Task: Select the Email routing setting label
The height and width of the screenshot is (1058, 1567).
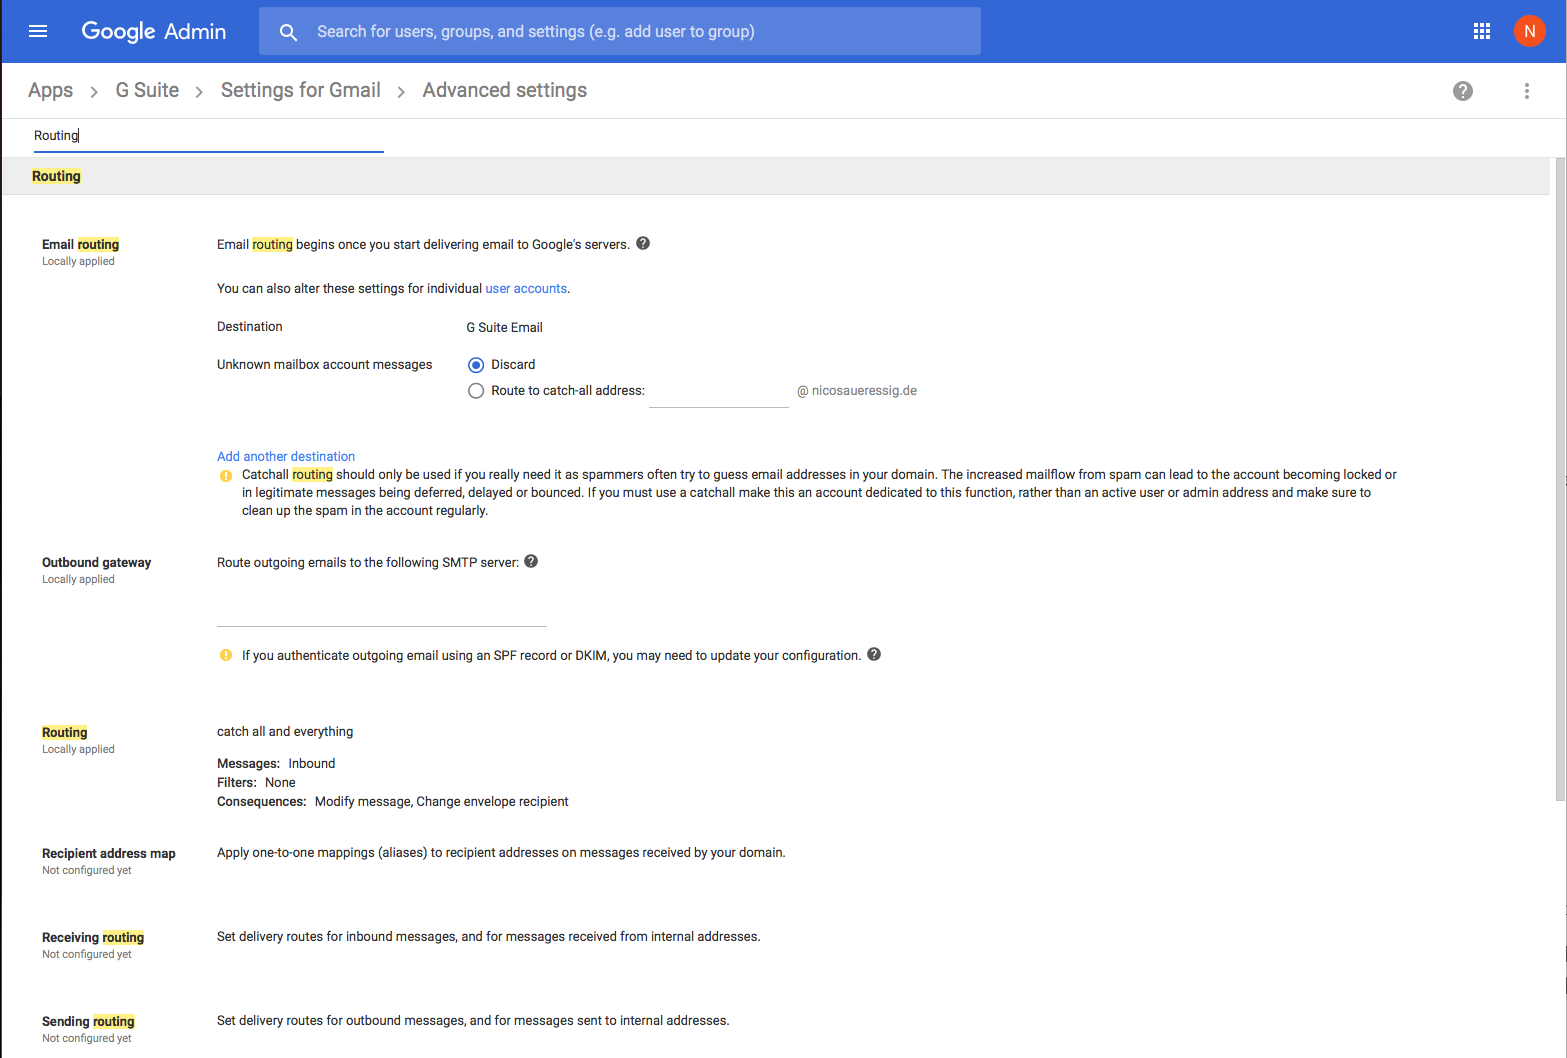Action: click(x=80, y=244)
